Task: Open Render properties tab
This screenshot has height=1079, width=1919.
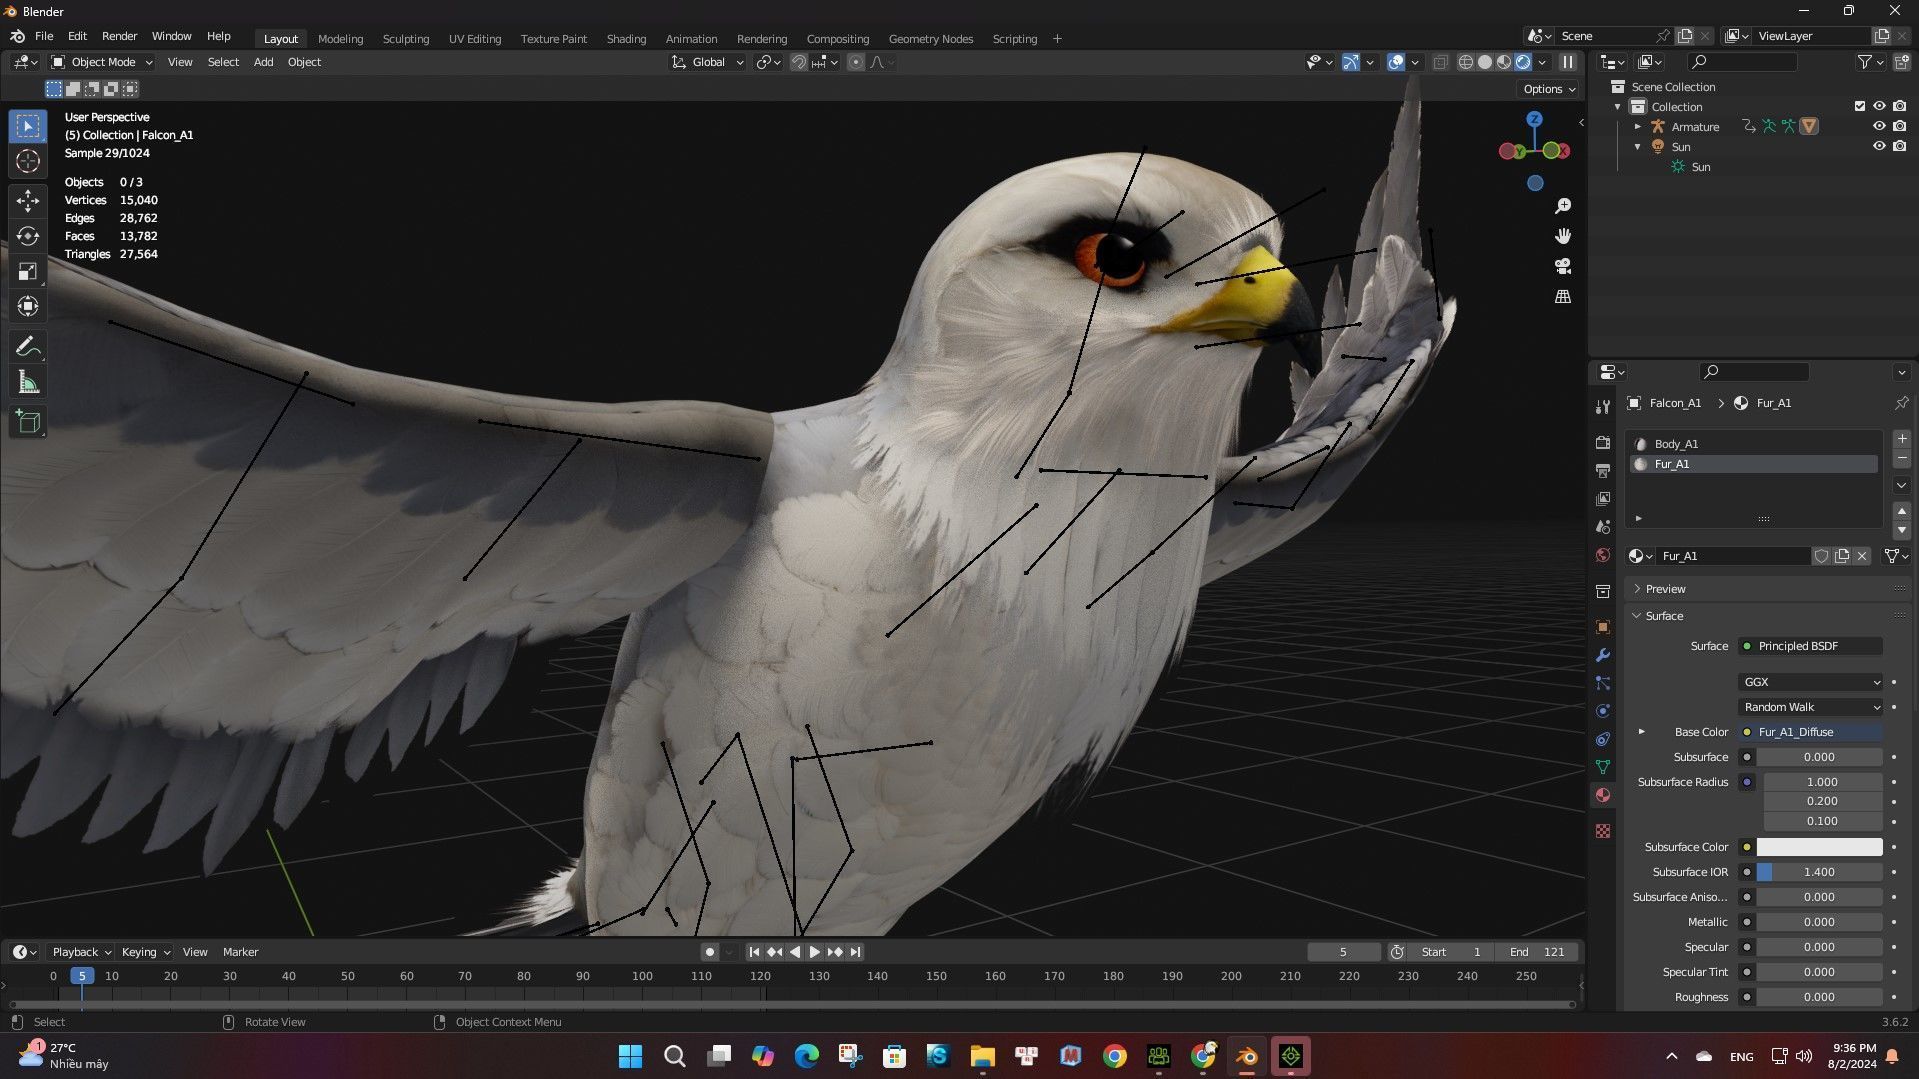Action: pos(1603,442)
